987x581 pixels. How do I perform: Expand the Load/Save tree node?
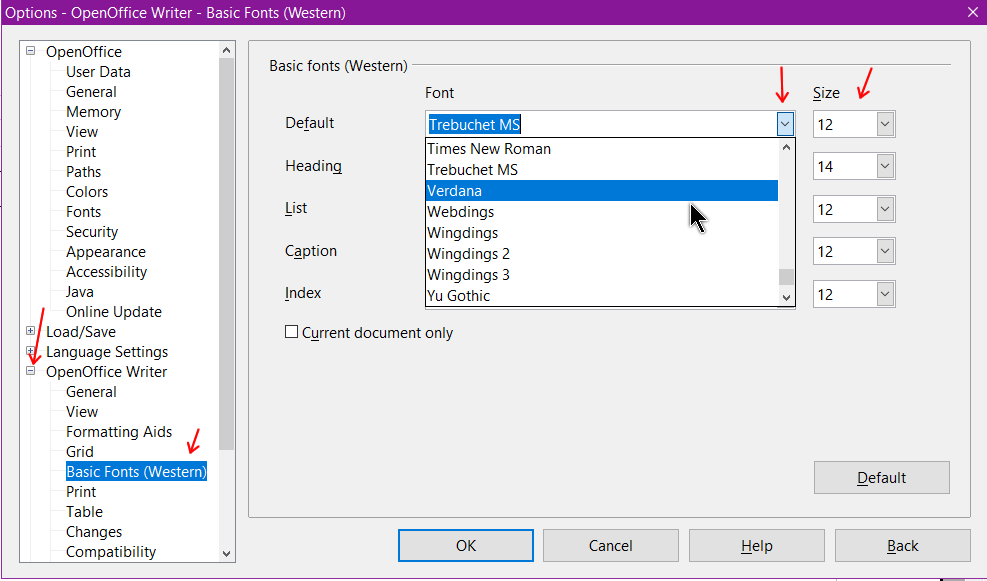(x=30, y=330)
